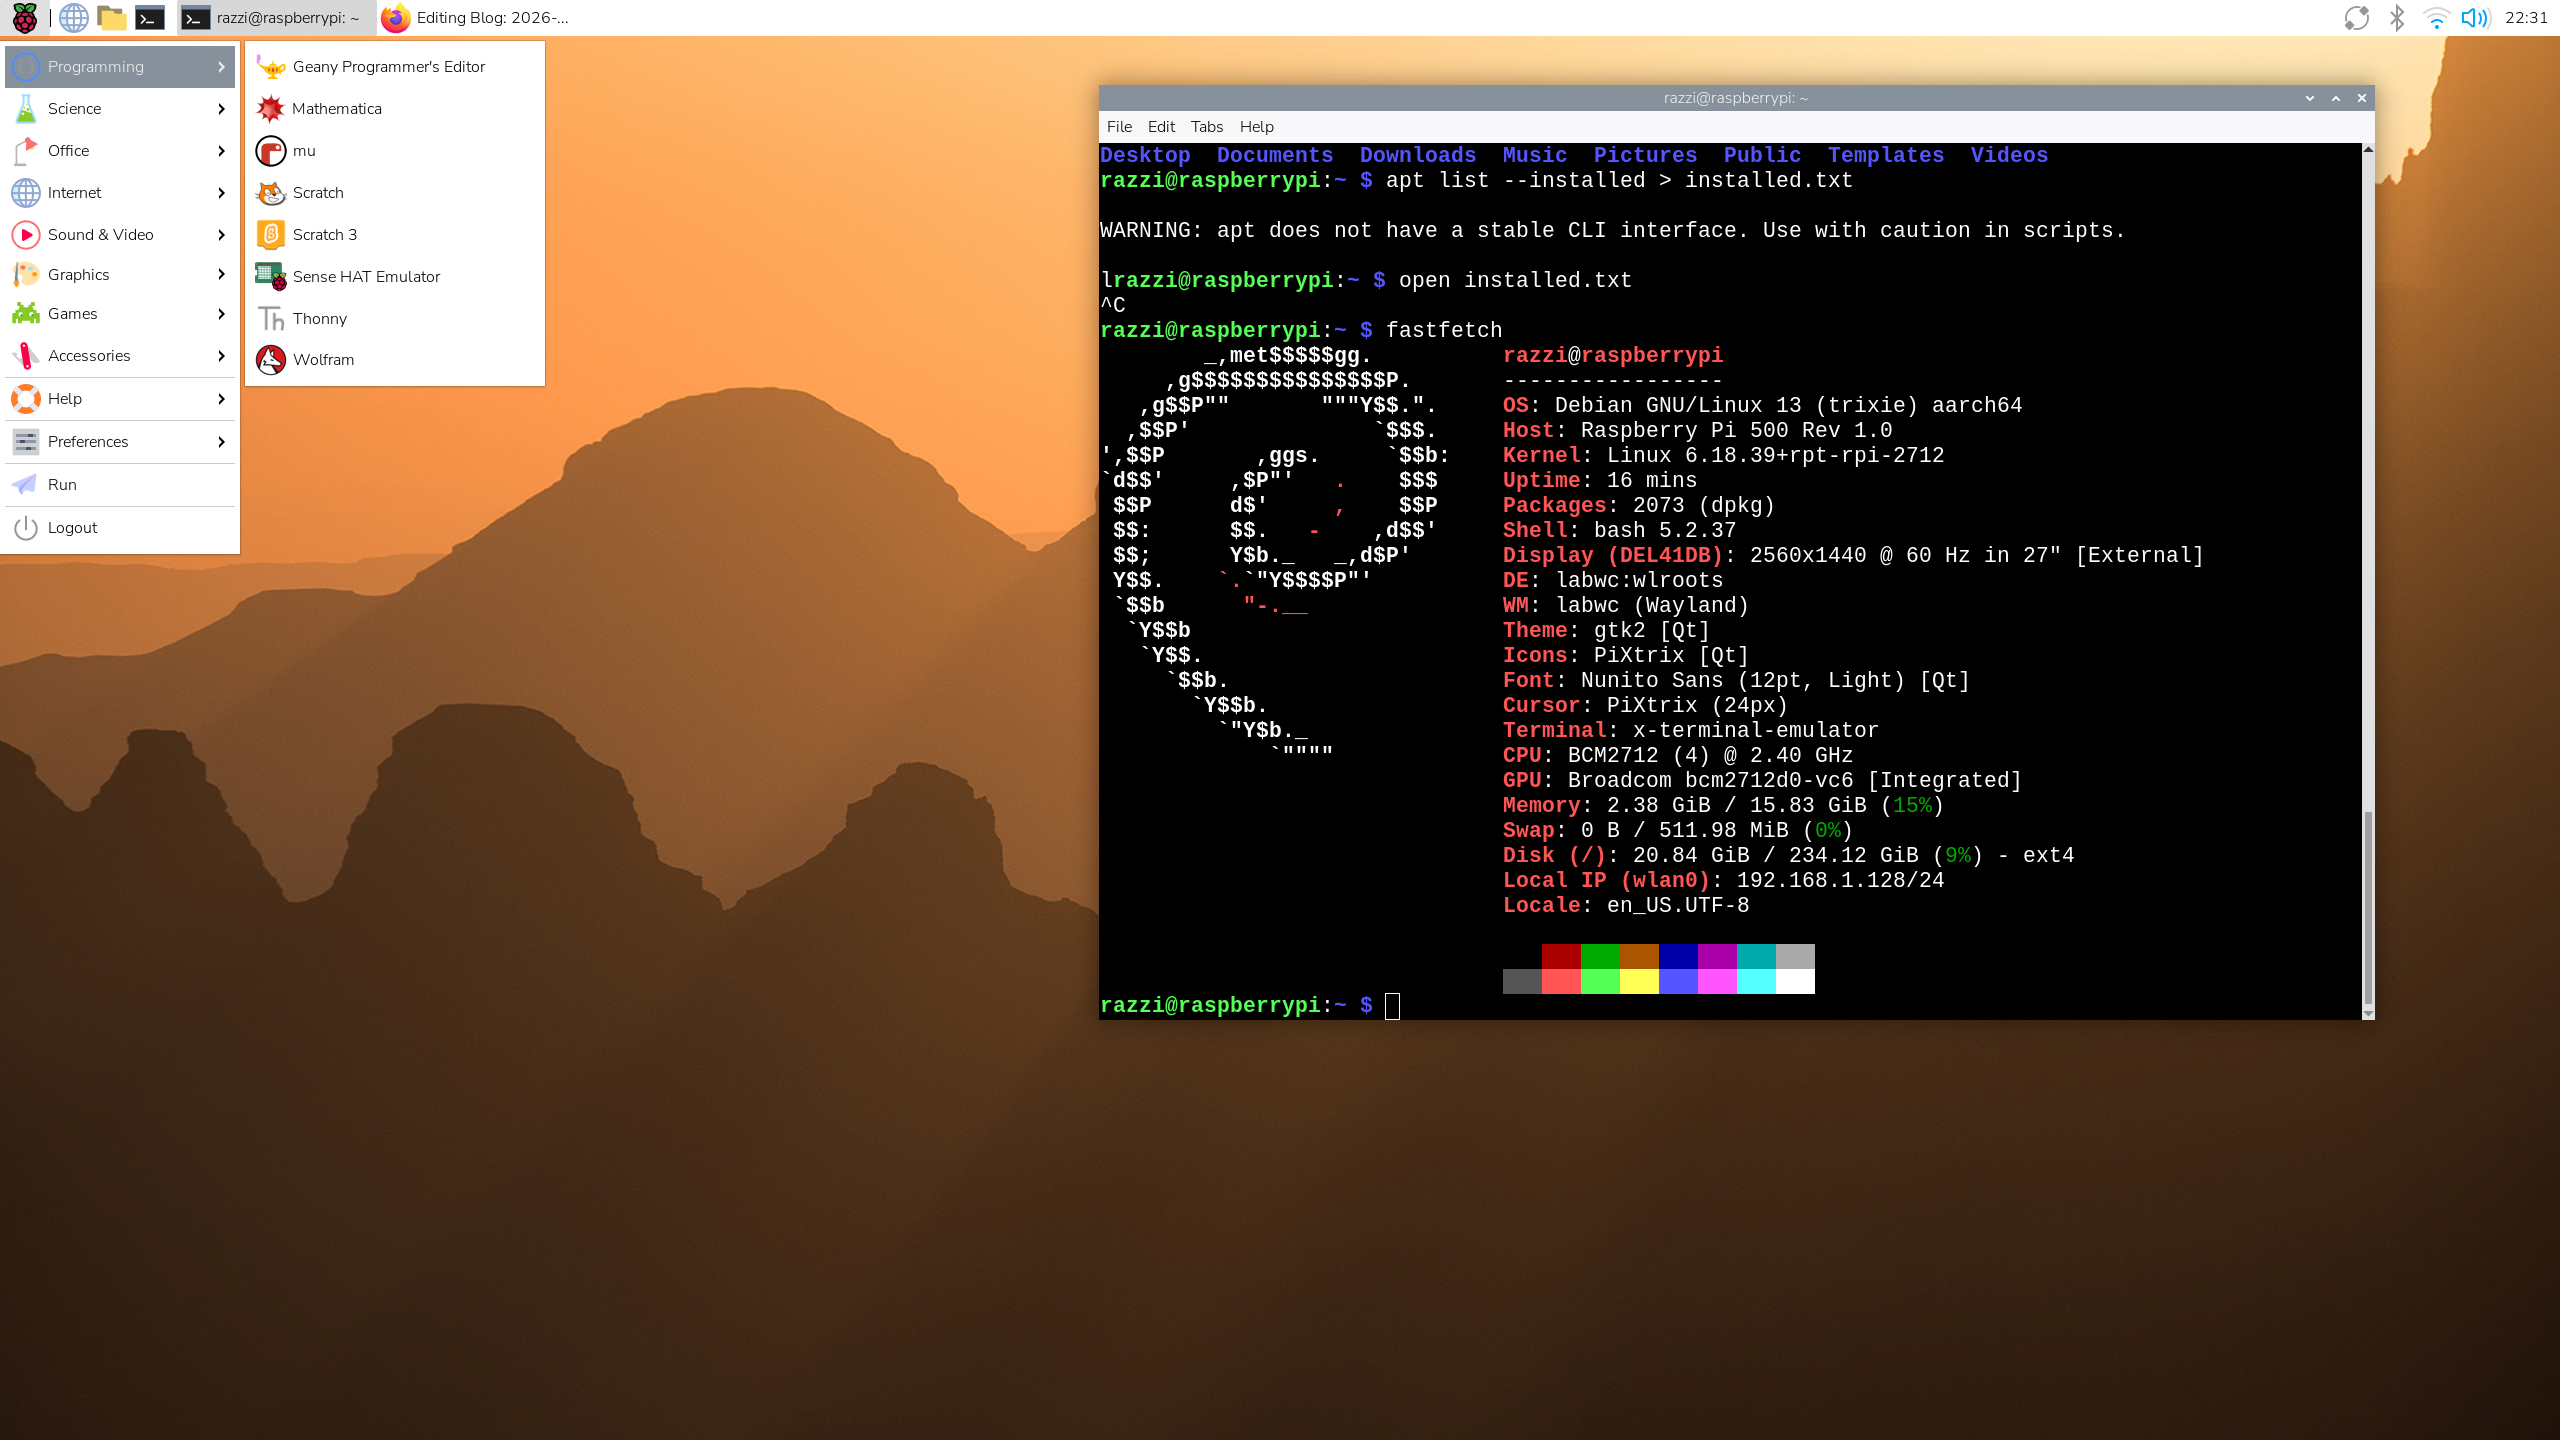Switch to Editing Blog Firefox taskbar button
The height and width of the screenshot is (1440, 2560).
477,18
